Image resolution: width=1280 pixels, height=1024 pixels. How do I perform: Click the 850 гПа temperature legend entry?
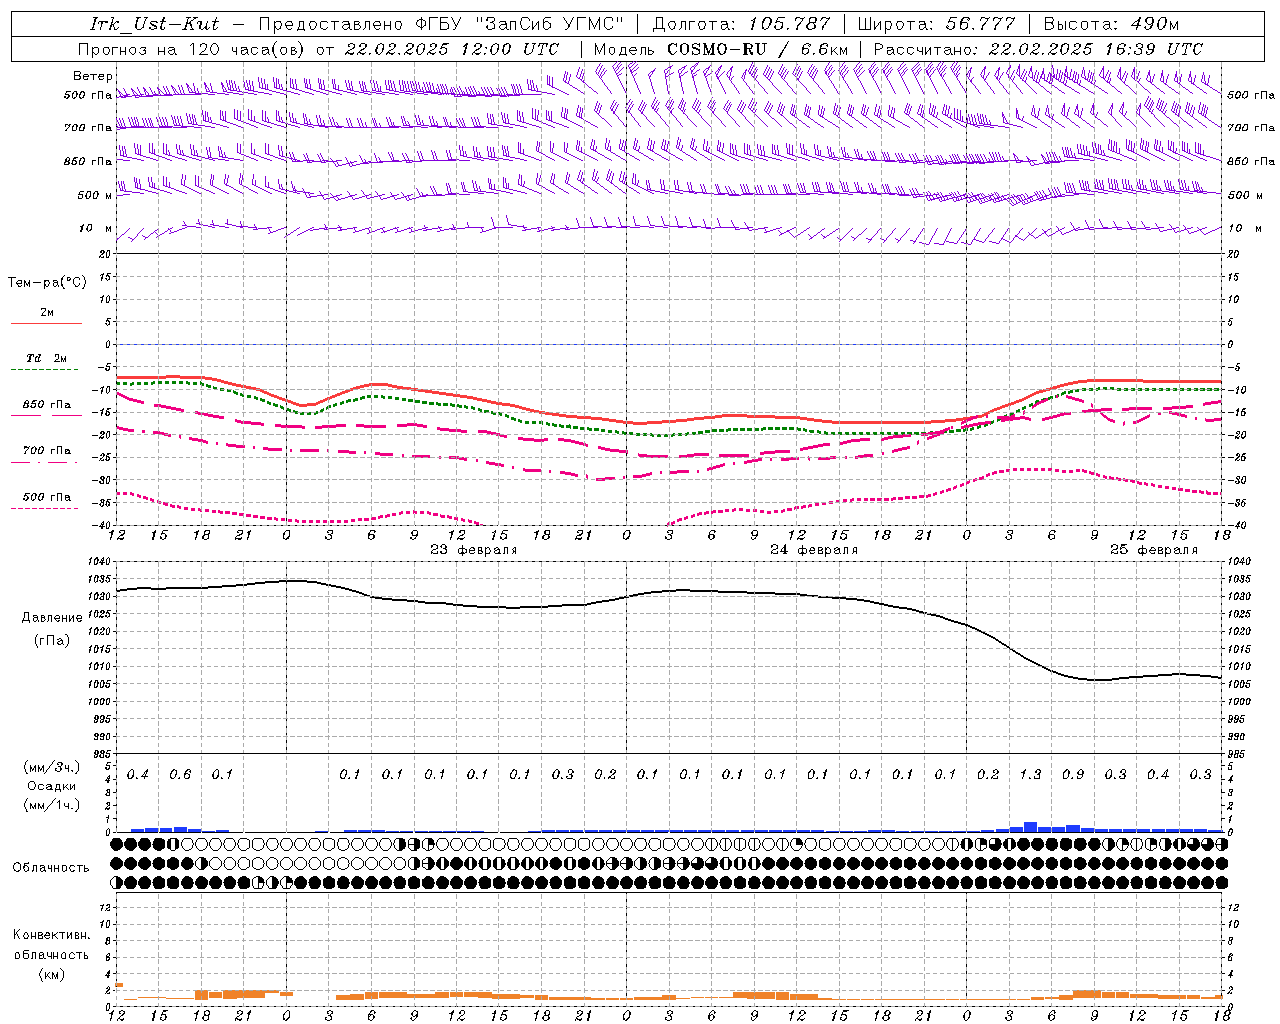point(47,405)
